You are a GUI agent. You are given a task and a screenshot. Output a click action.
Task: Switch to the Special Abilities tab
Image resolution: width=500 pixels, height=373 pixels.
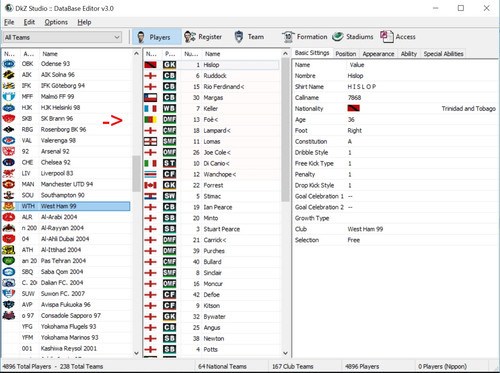point(443,54)
